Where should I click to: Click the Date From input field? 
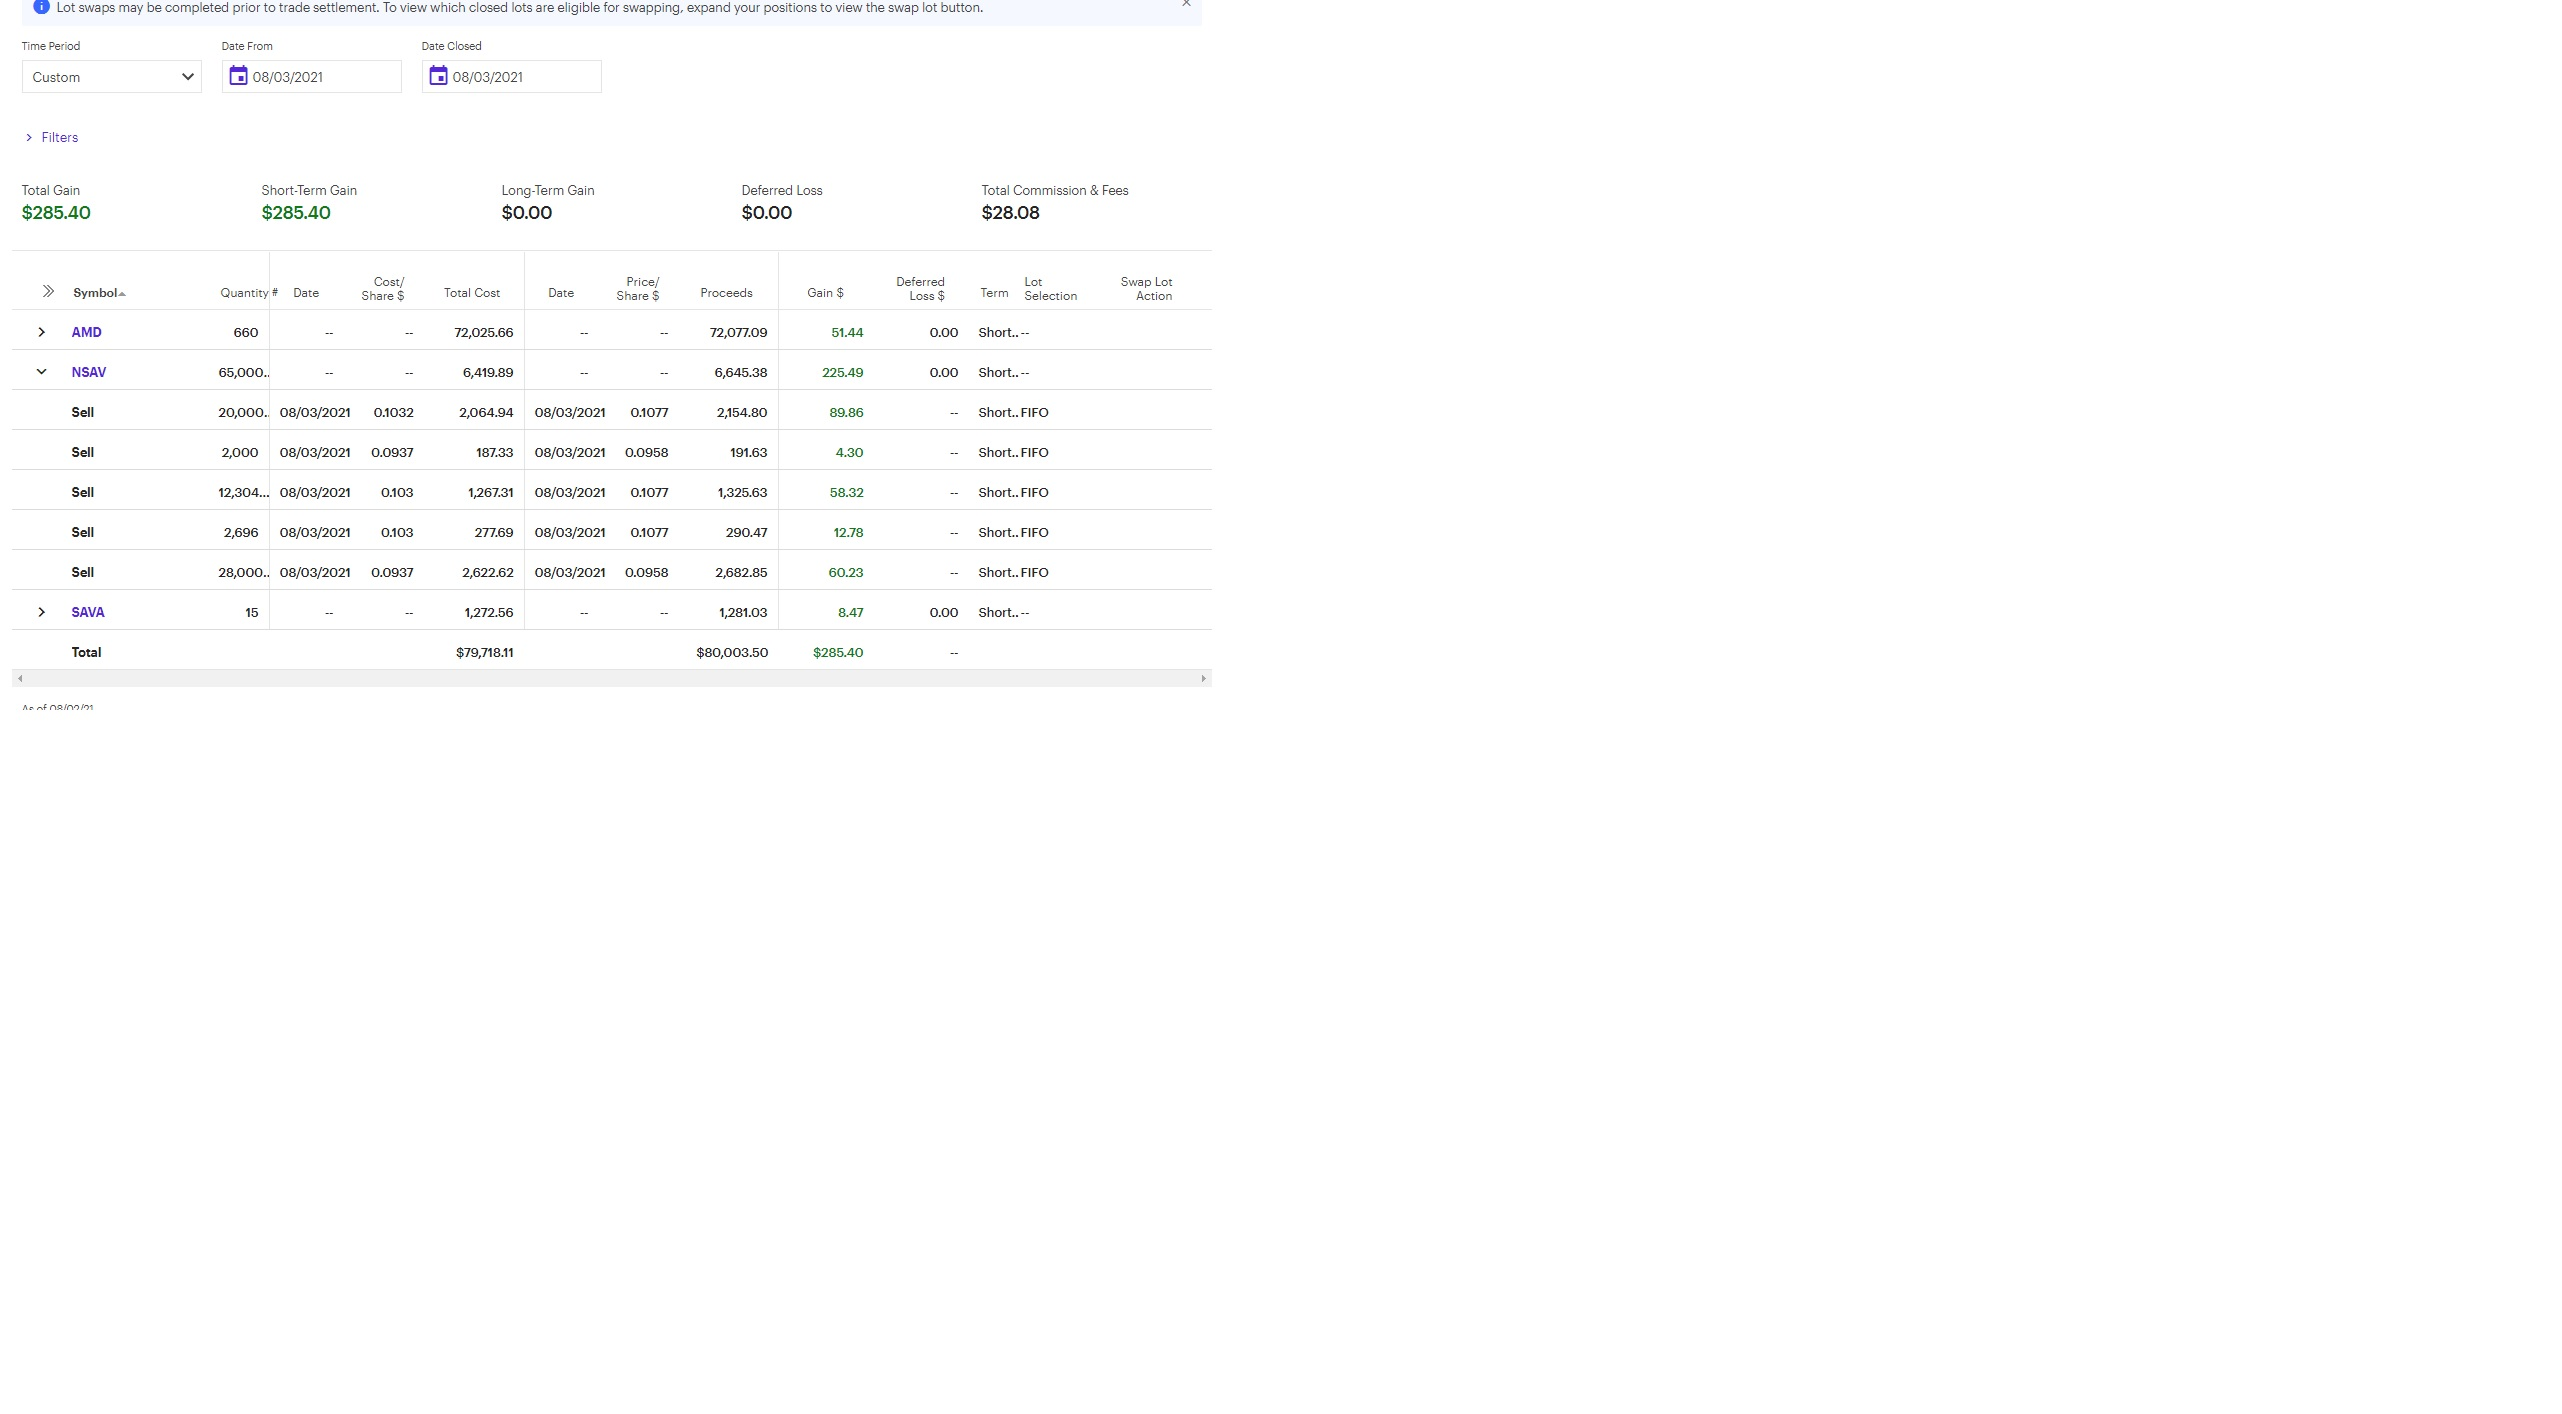point(322,77)
